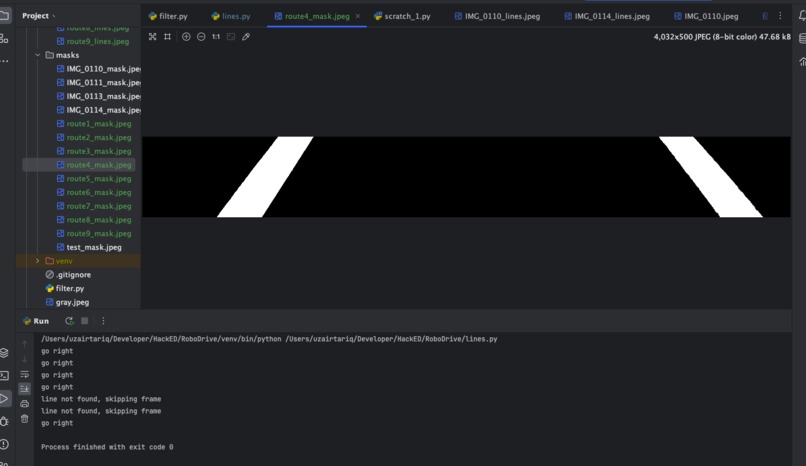Switch to the filter.py tab

[168, 16]
